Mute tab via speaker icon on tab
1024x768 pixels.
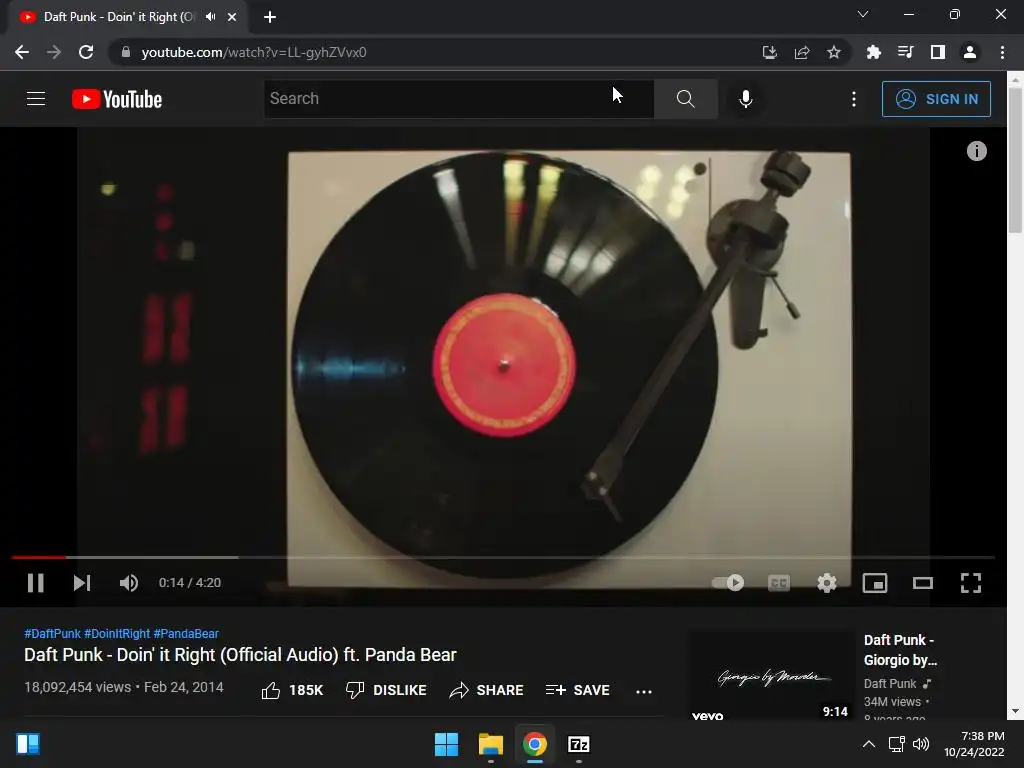pos(210,17)
